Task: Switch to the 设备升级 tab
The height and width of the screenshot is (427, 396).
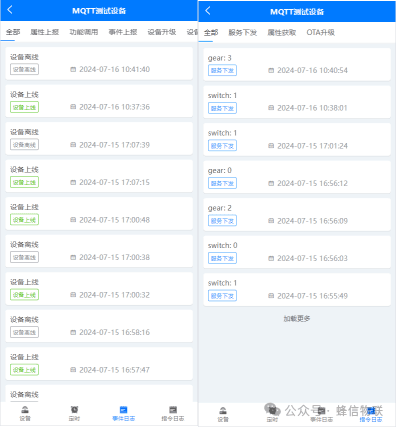Action: [162, 32]
